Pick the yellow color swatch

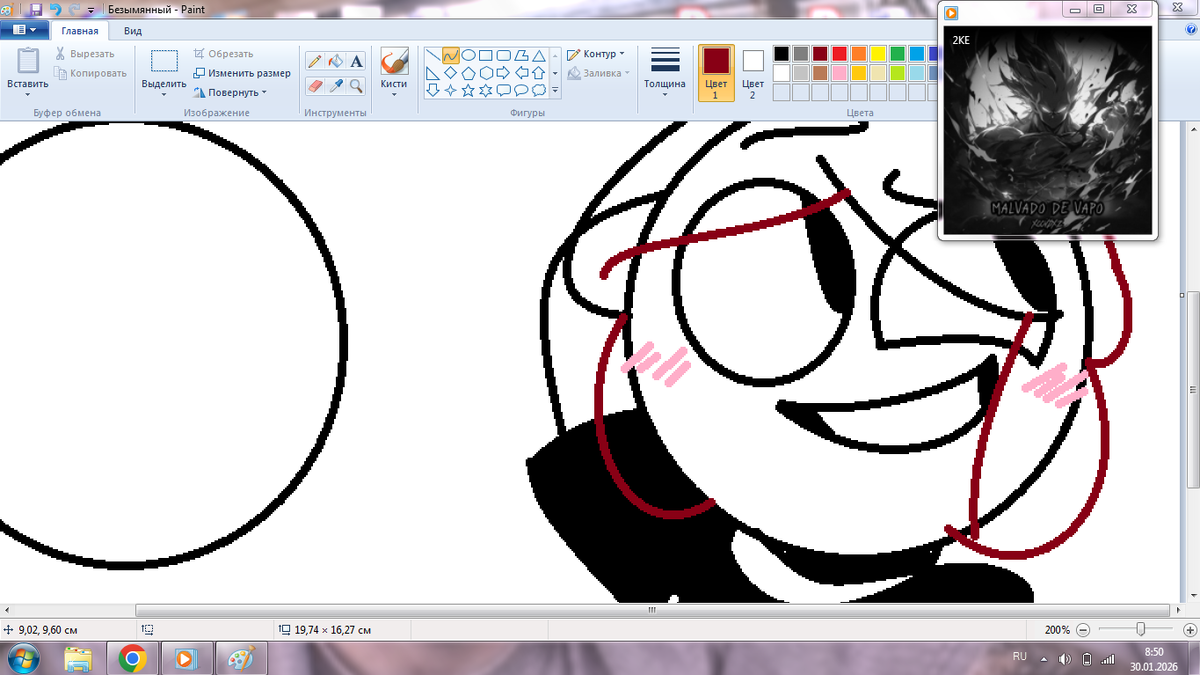879,54
